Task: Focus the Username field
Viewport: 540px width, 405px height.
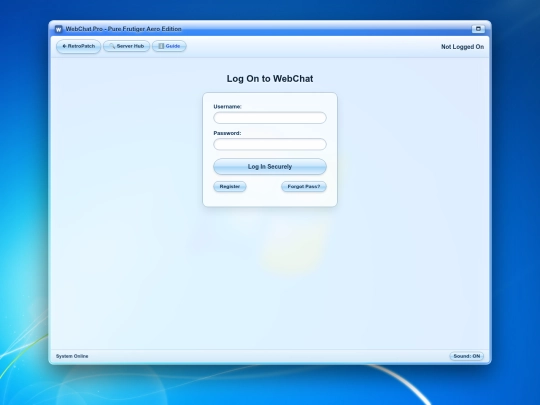Action: tap(270, 118)
